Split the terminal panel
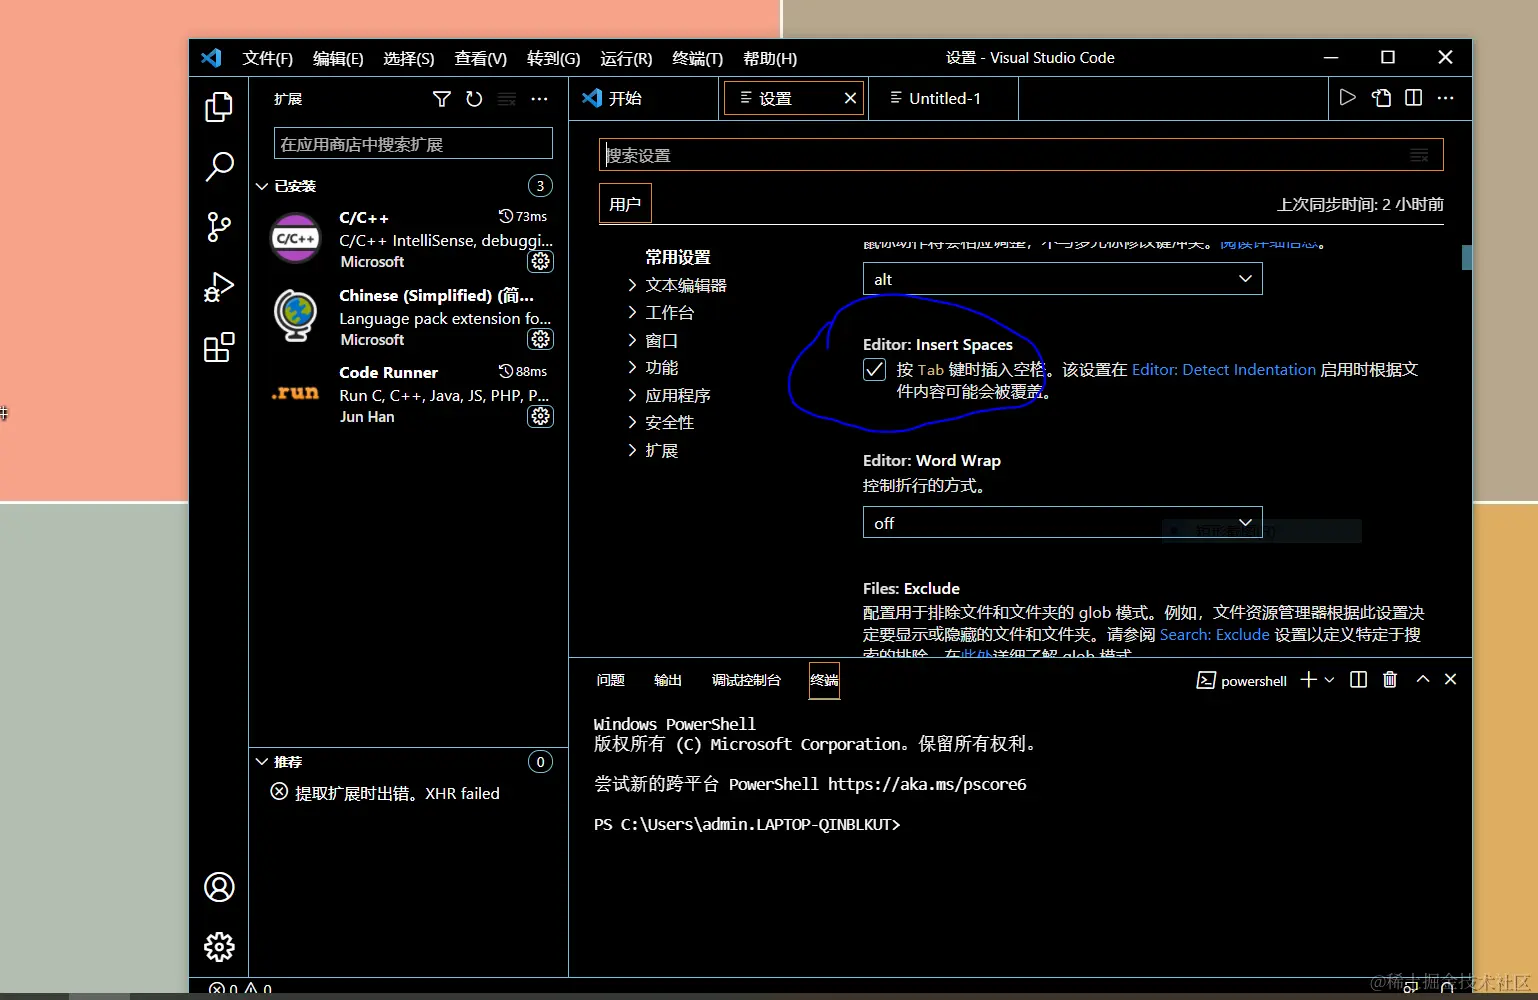The height and width of the screenshot is (1000, 1538). coord(1358,680)
